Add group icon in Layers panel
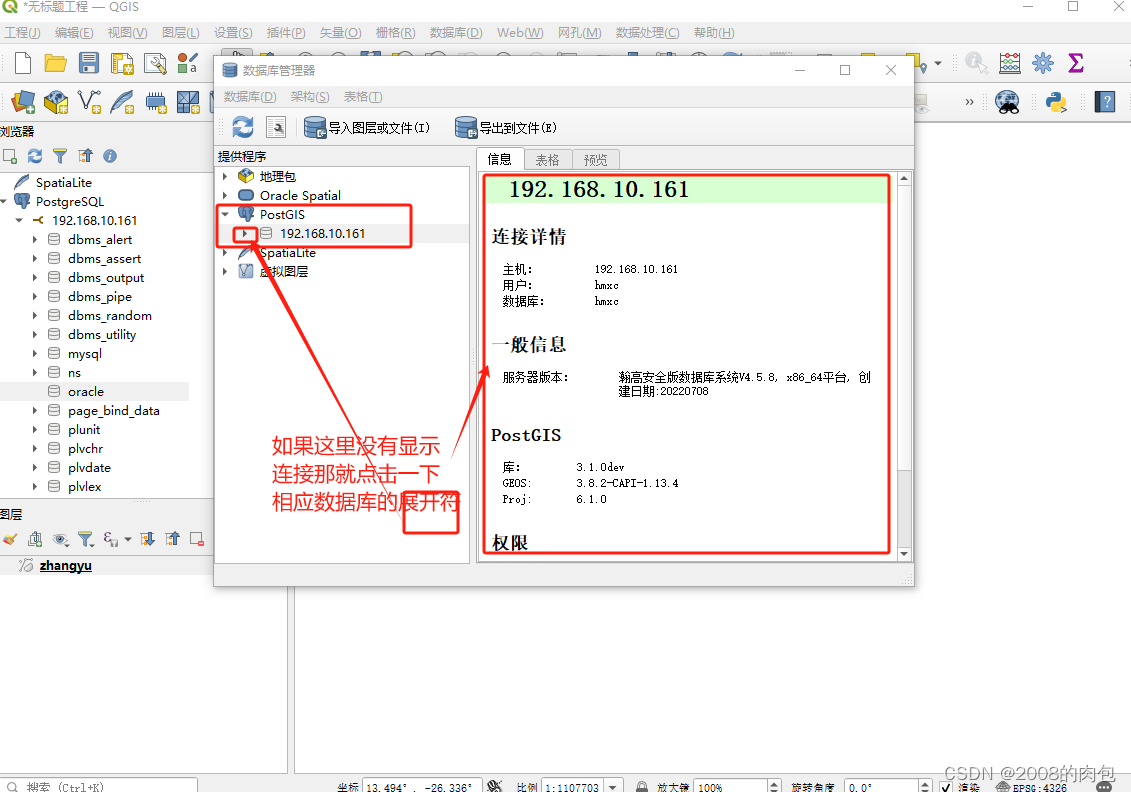Screen dimensions: 1131x792 [x=35, y=539]
